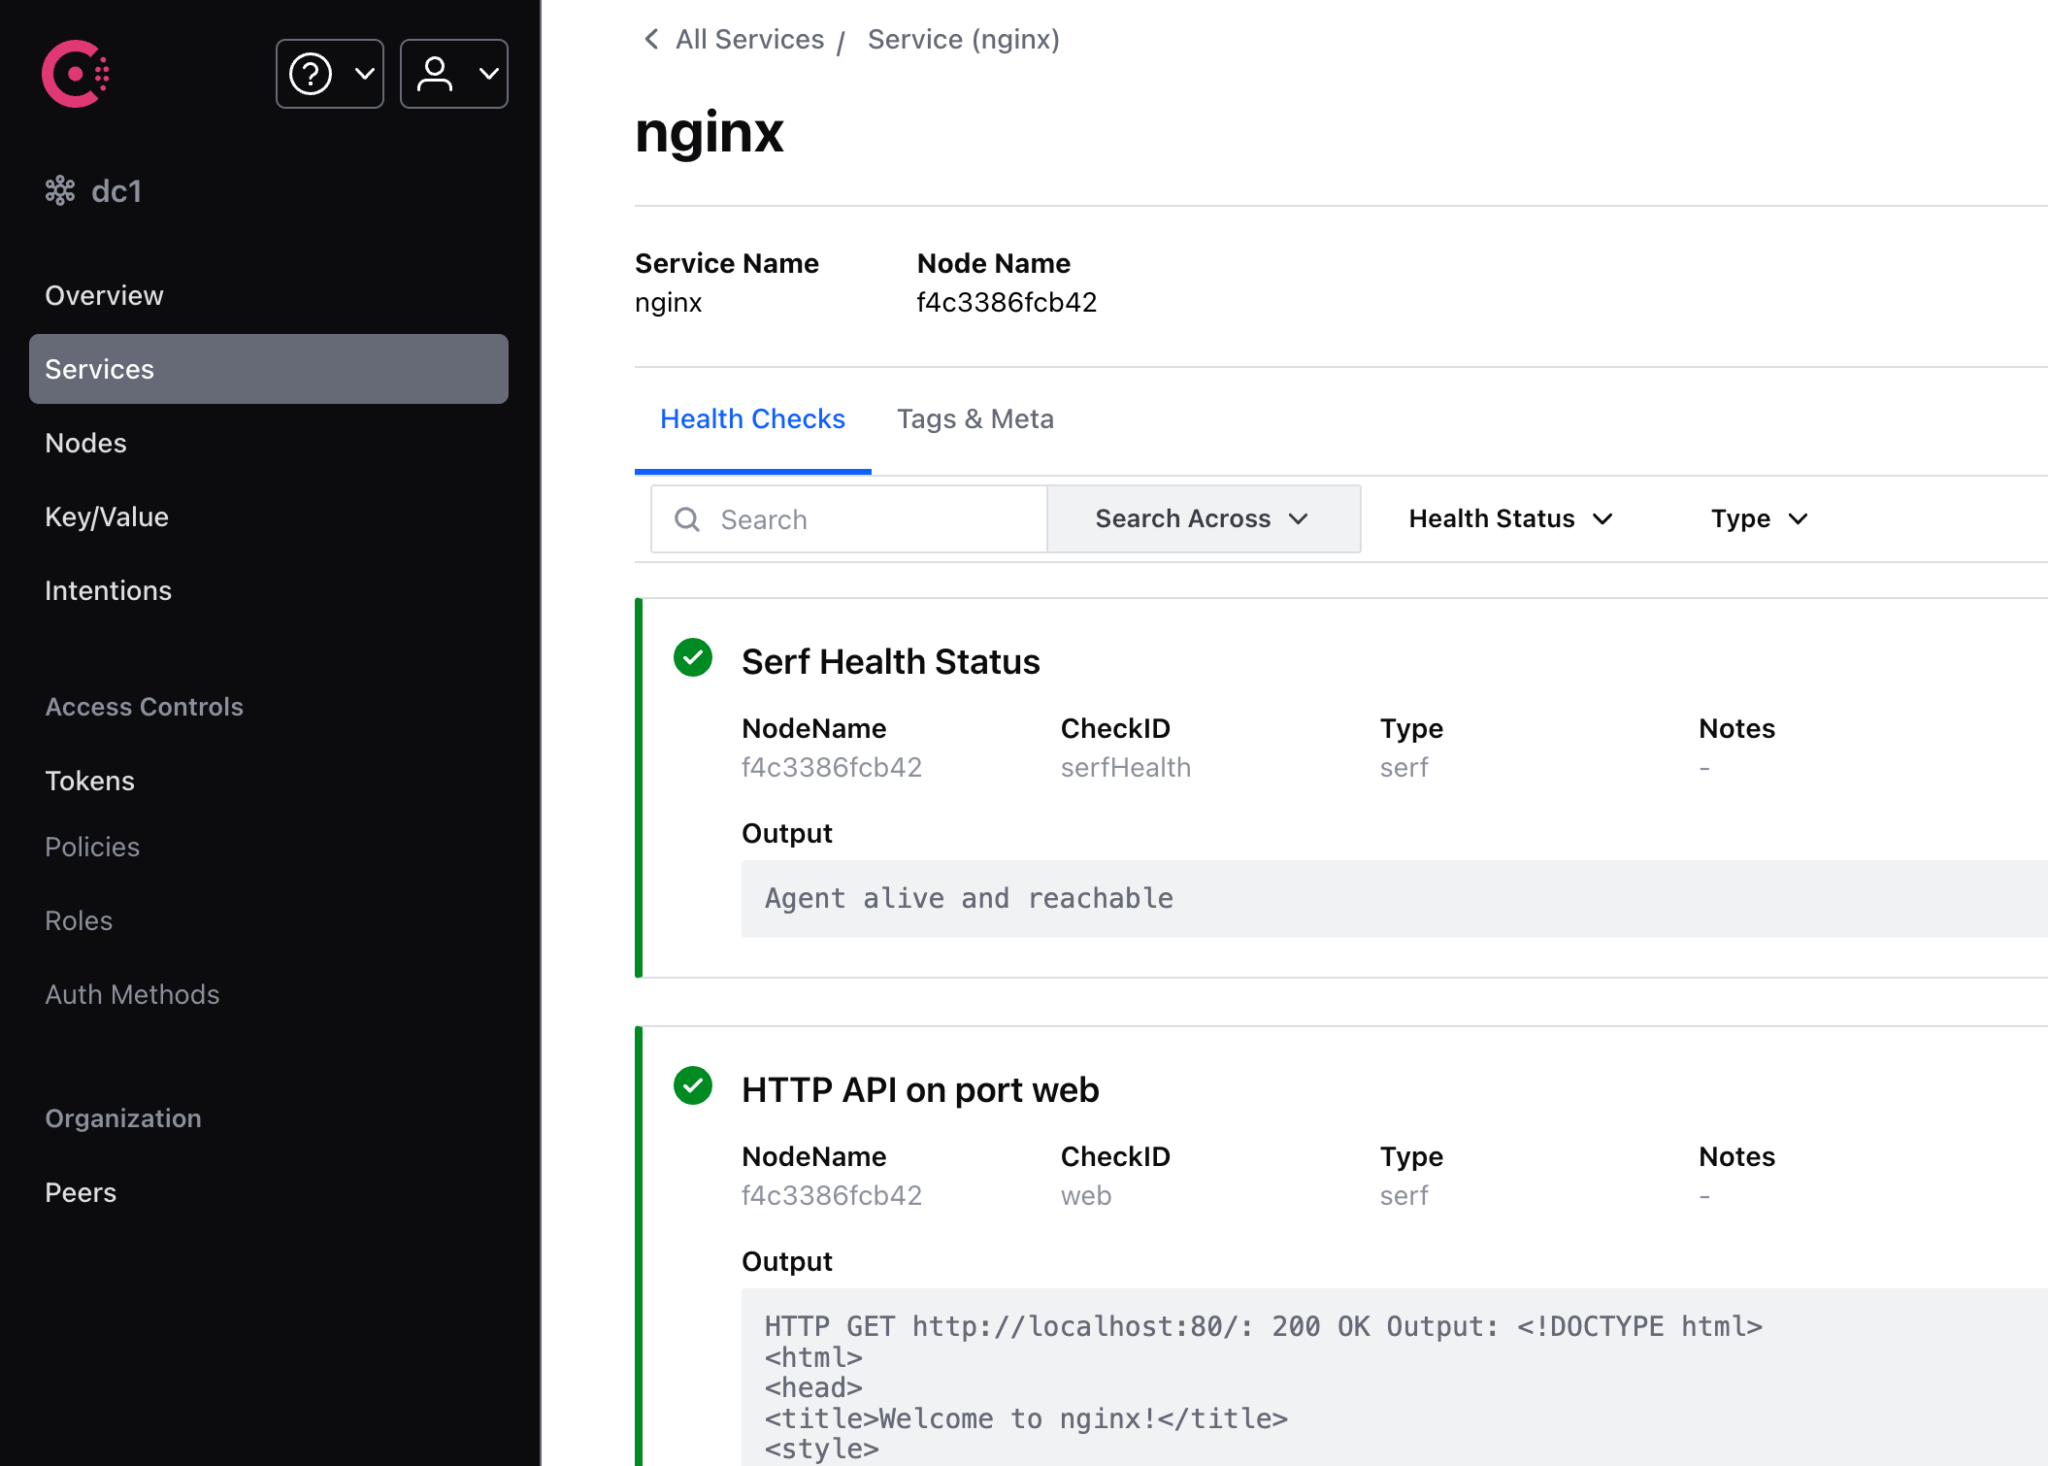2048x1466 pixels.
Task: Click the health checks Search field
Action: (870, 519)
